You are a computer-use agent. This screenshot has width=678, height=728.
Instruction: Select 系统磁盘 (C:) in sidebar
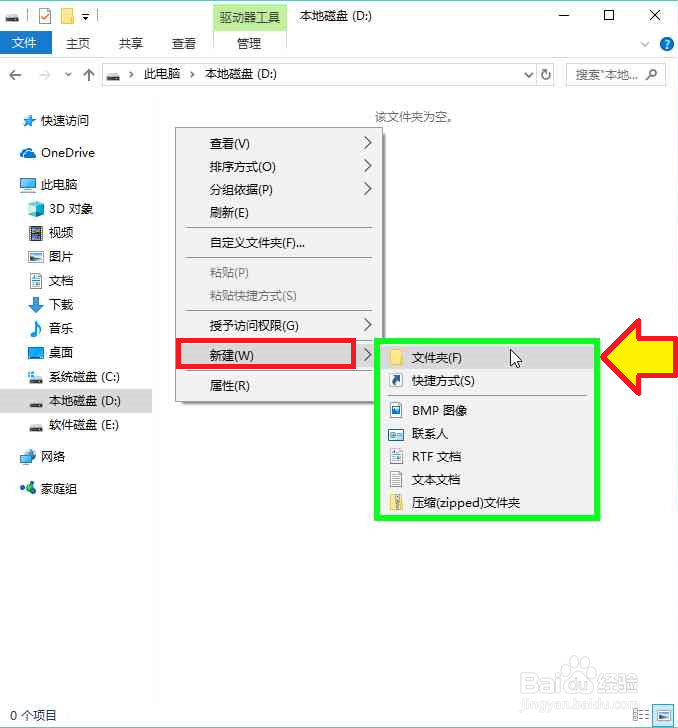coord(84,377)
